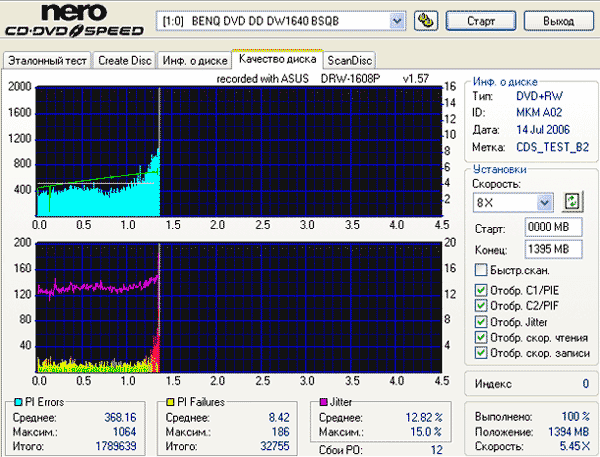Screen dimensions: 600x457
Task: Click the PI Errors maximum value 1064
Action: tap(124, 432)
